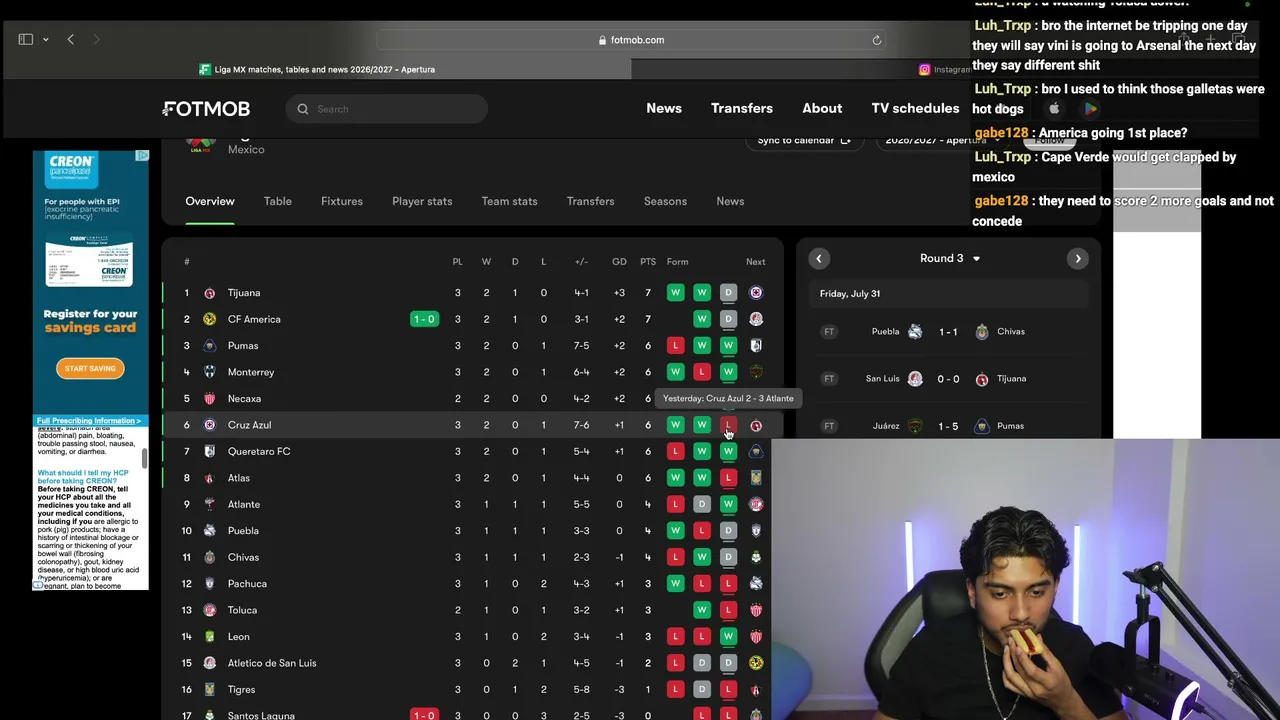Open the league Transfers tab
1280x720 pixels.
pyautogui.click(x=590, y=201)
